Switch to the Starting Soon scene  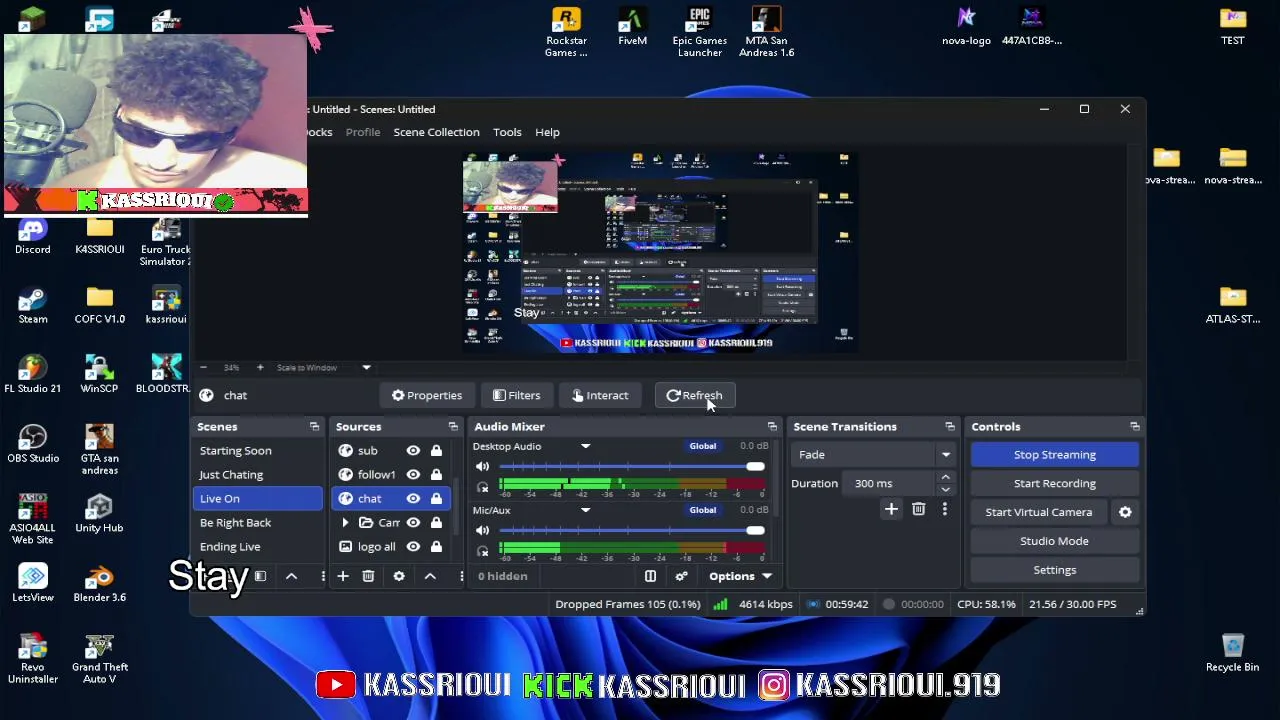pyautogui.click(x=257, y=451)
